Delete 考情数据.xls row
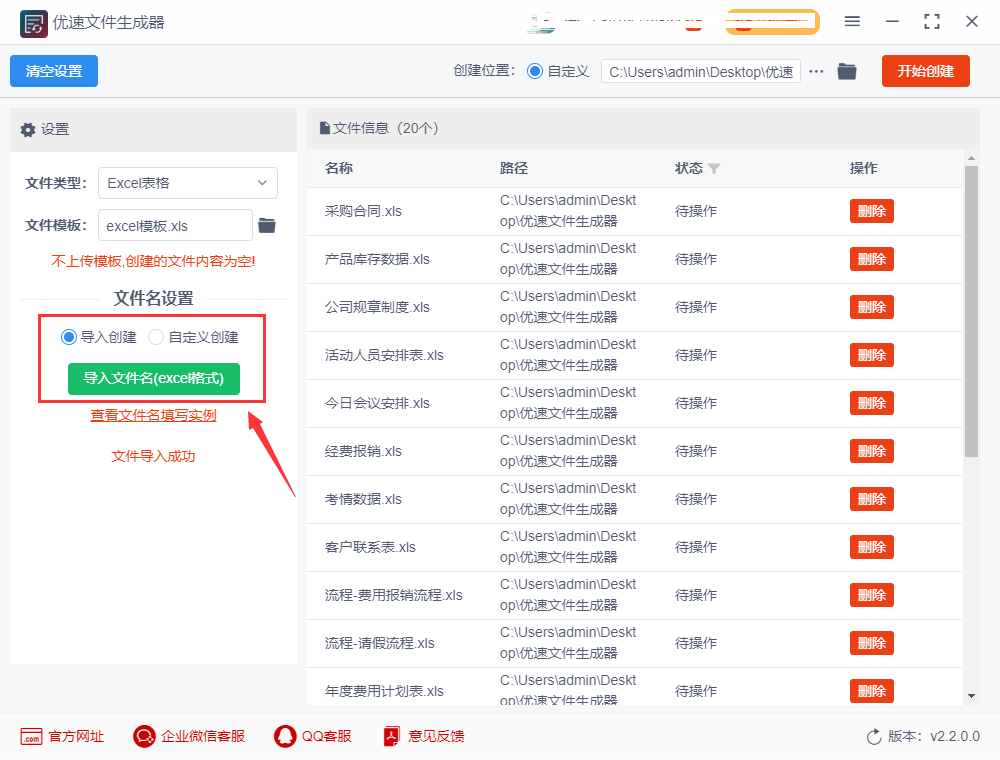The image size is (1000, 760). point(871,499)
